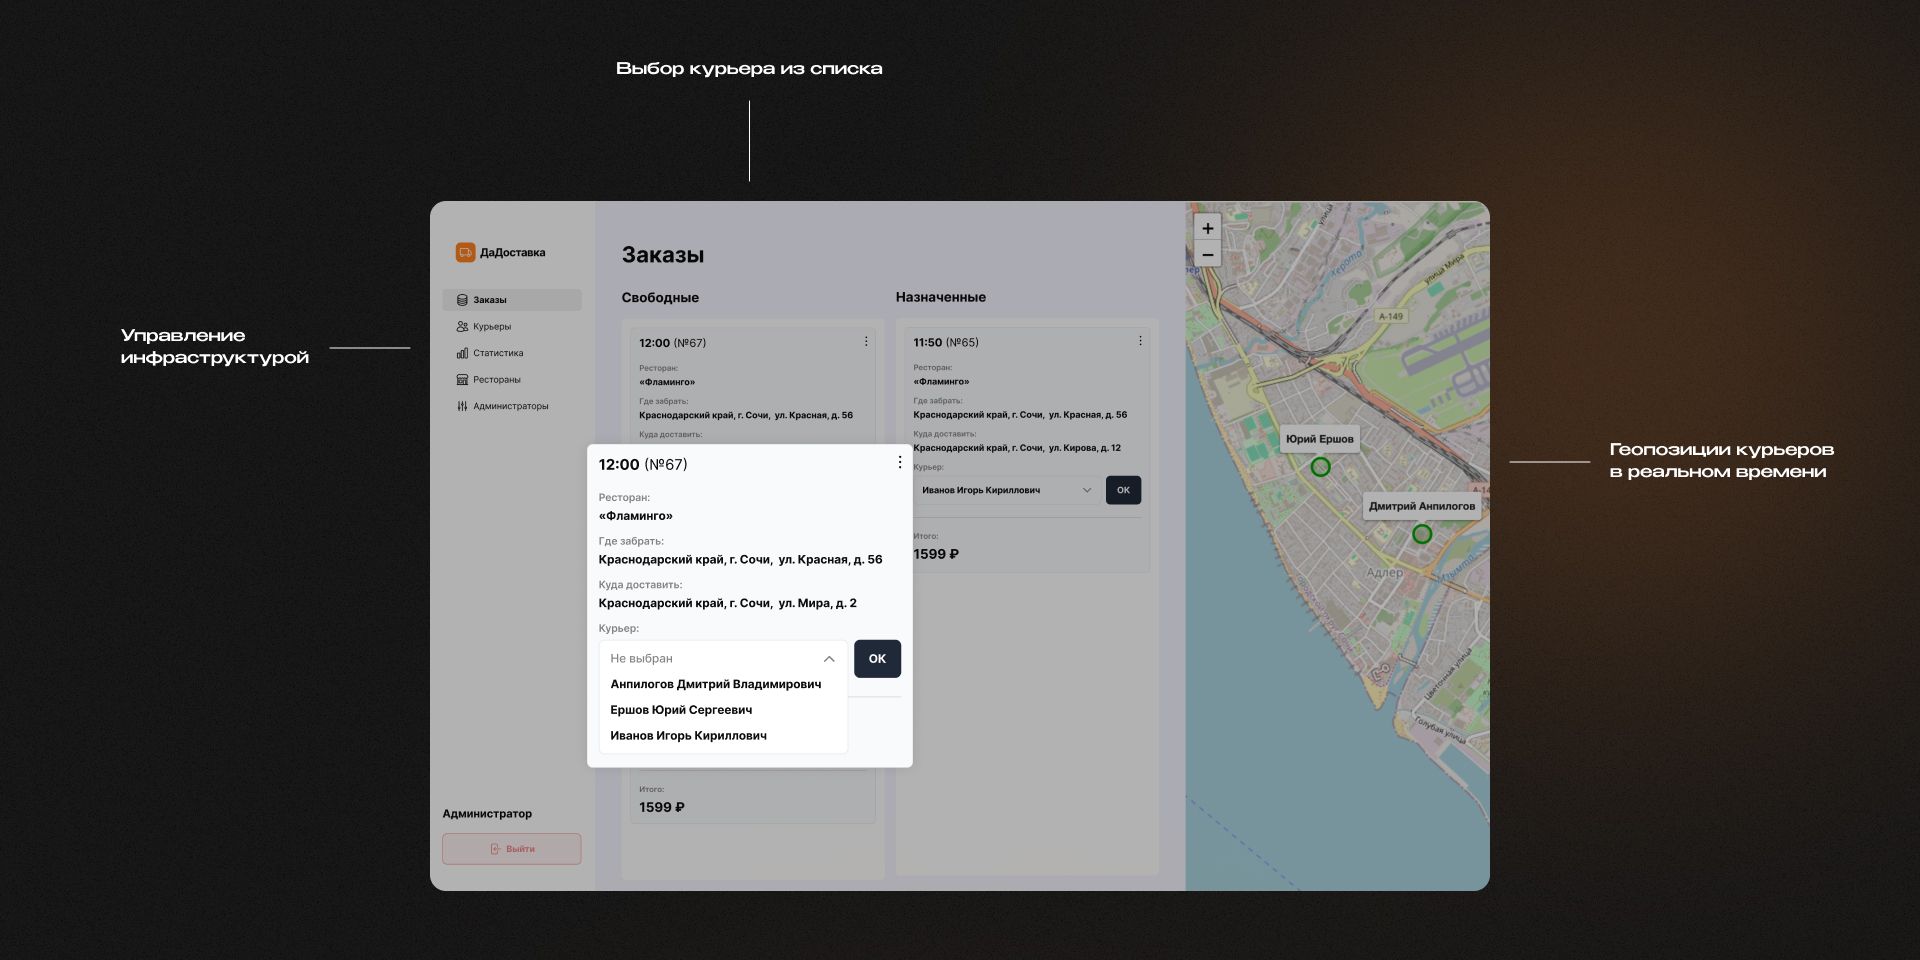Click Юрий Ершов courier marker circle on map
Screen dimensions: 1920x960
[1320, 467]
